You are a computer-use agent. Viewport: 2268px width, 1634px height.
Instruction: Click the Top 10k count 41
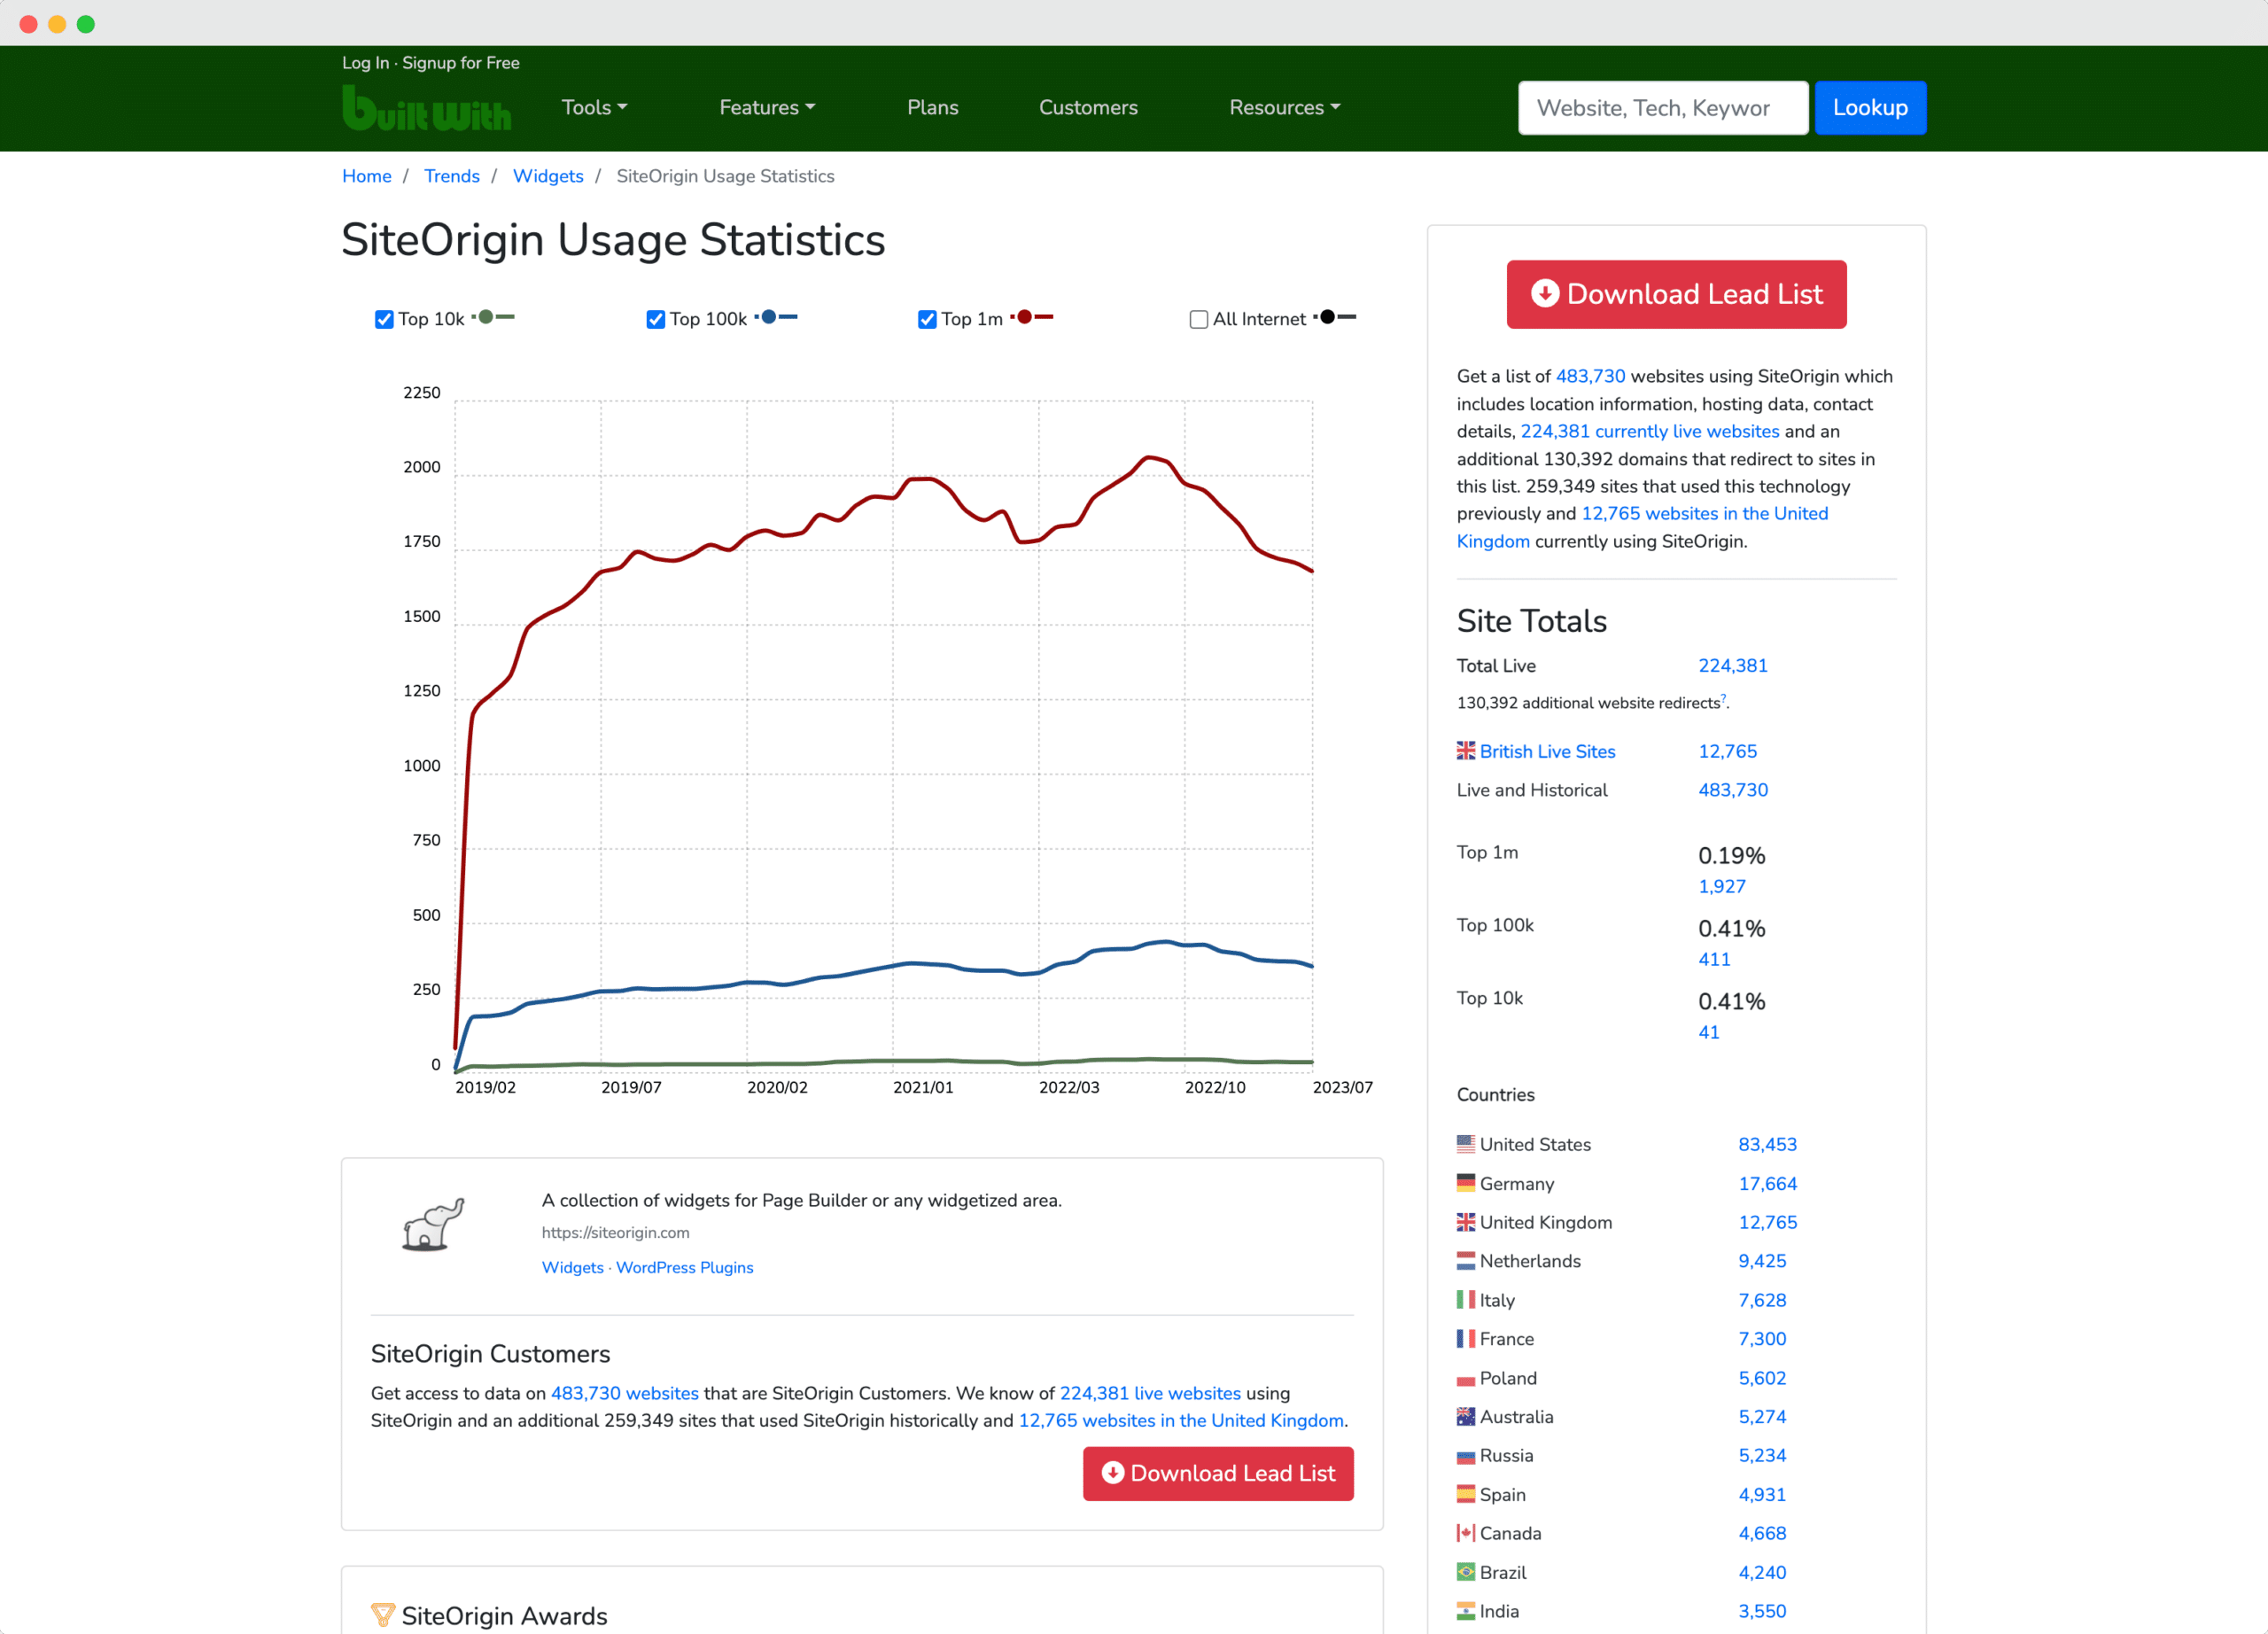click(1708, 1032)
